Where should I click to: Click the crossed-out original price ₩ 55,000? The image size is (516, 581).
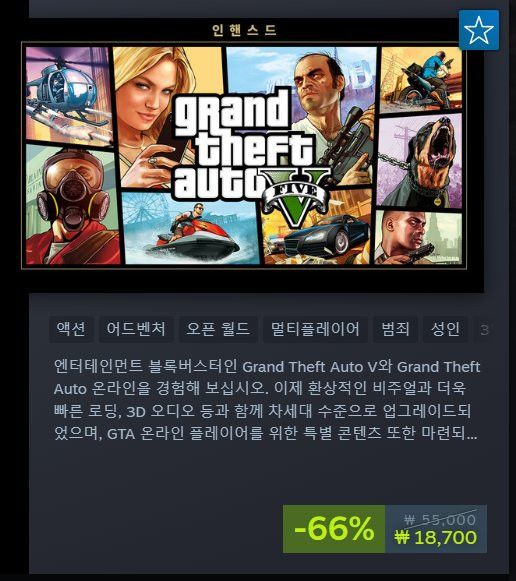[440, 519]
